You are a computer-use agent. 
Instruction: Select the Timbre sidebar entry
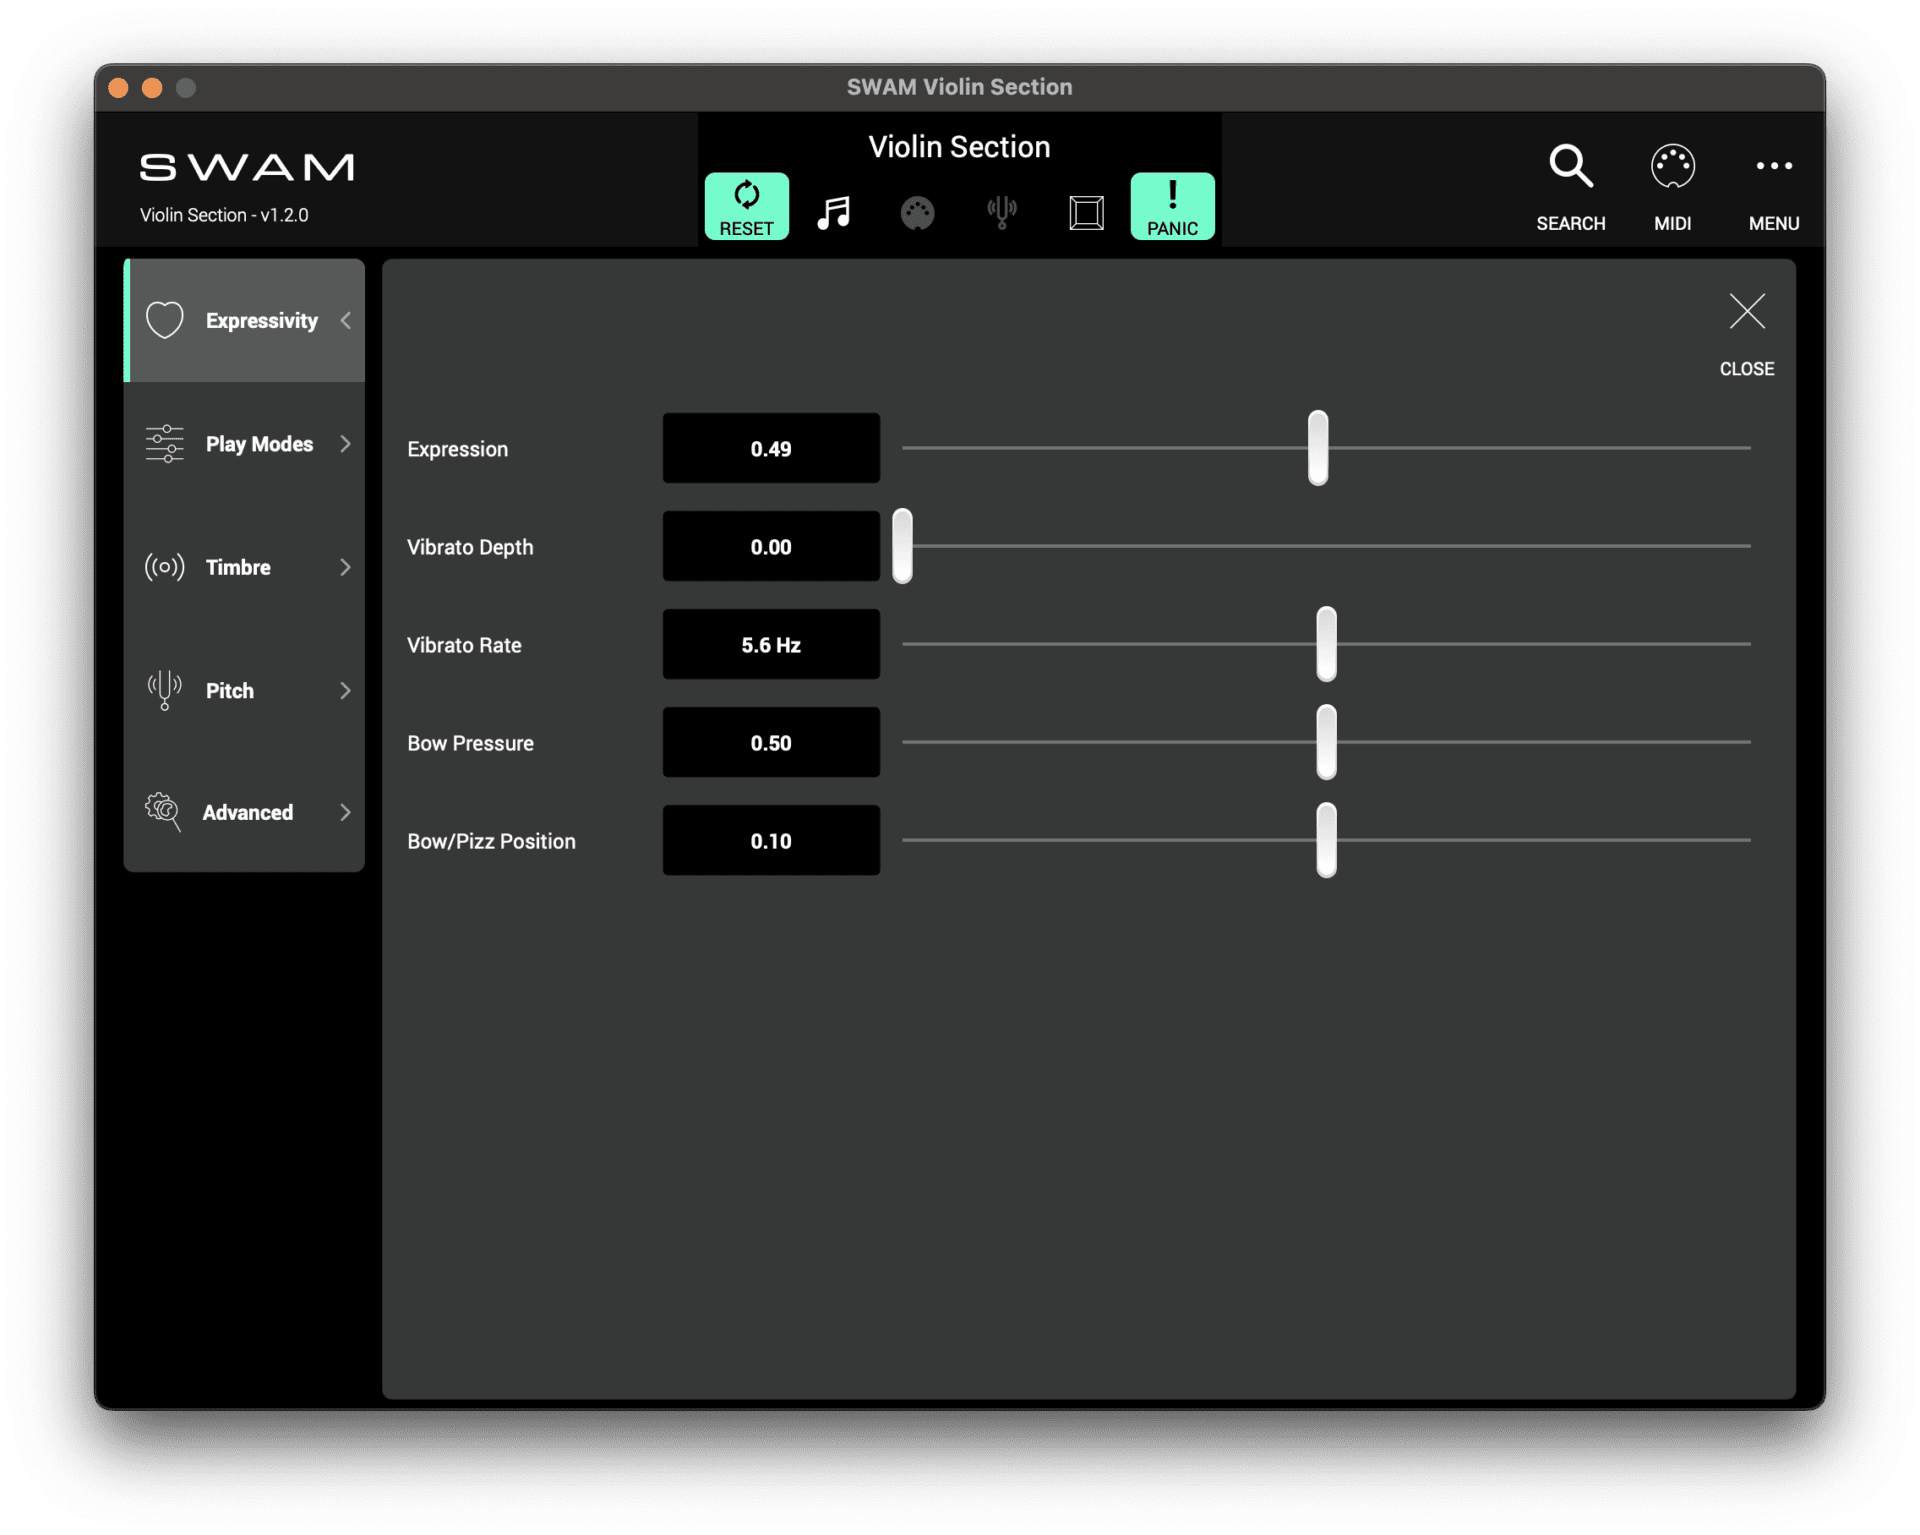(238, 567)
